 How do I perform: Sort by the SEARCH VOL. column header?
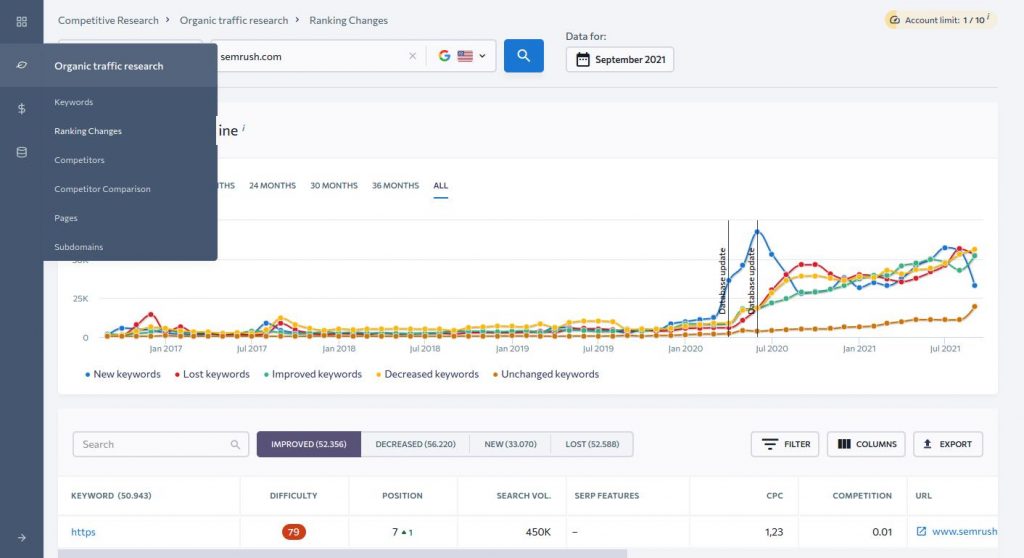coord(524,496)
